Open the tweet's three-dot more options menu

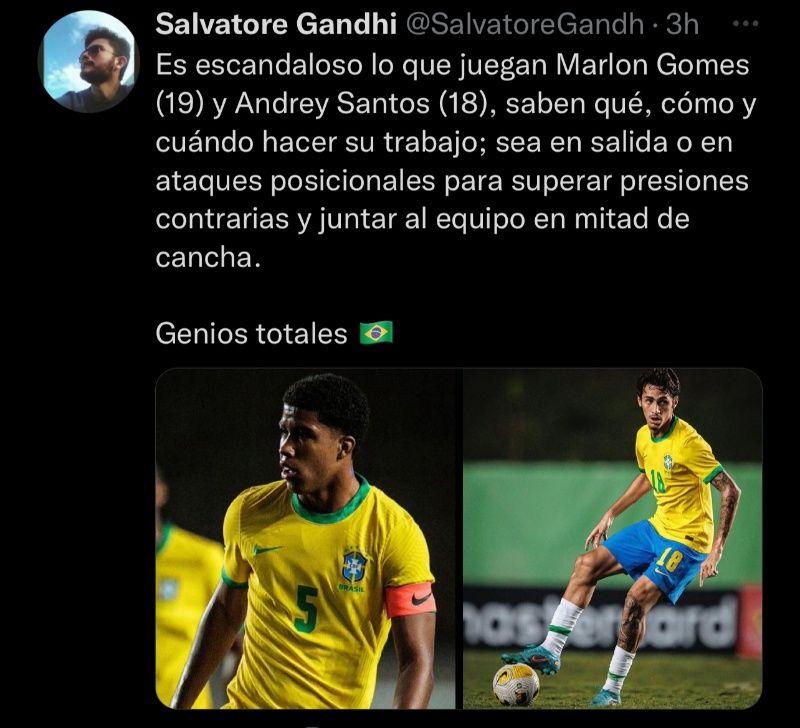point(745,23)
